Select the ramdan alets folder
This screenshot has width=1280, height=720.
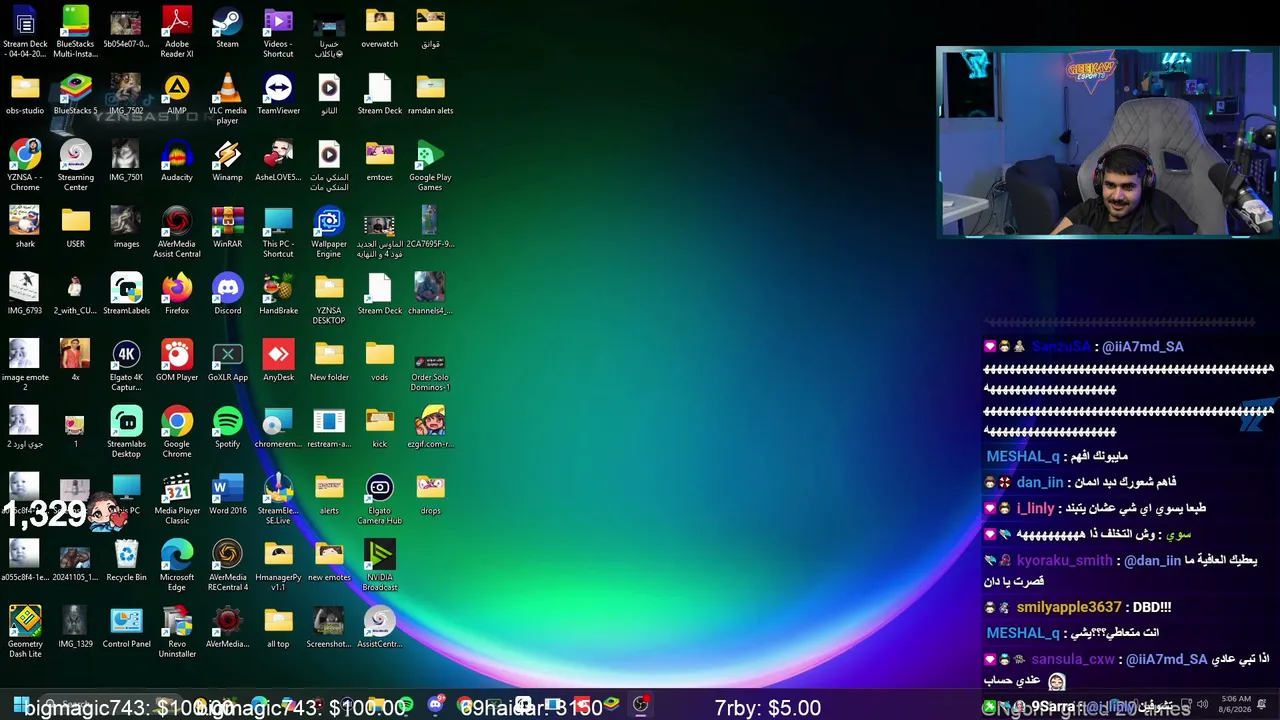click(x=430, y=95)
